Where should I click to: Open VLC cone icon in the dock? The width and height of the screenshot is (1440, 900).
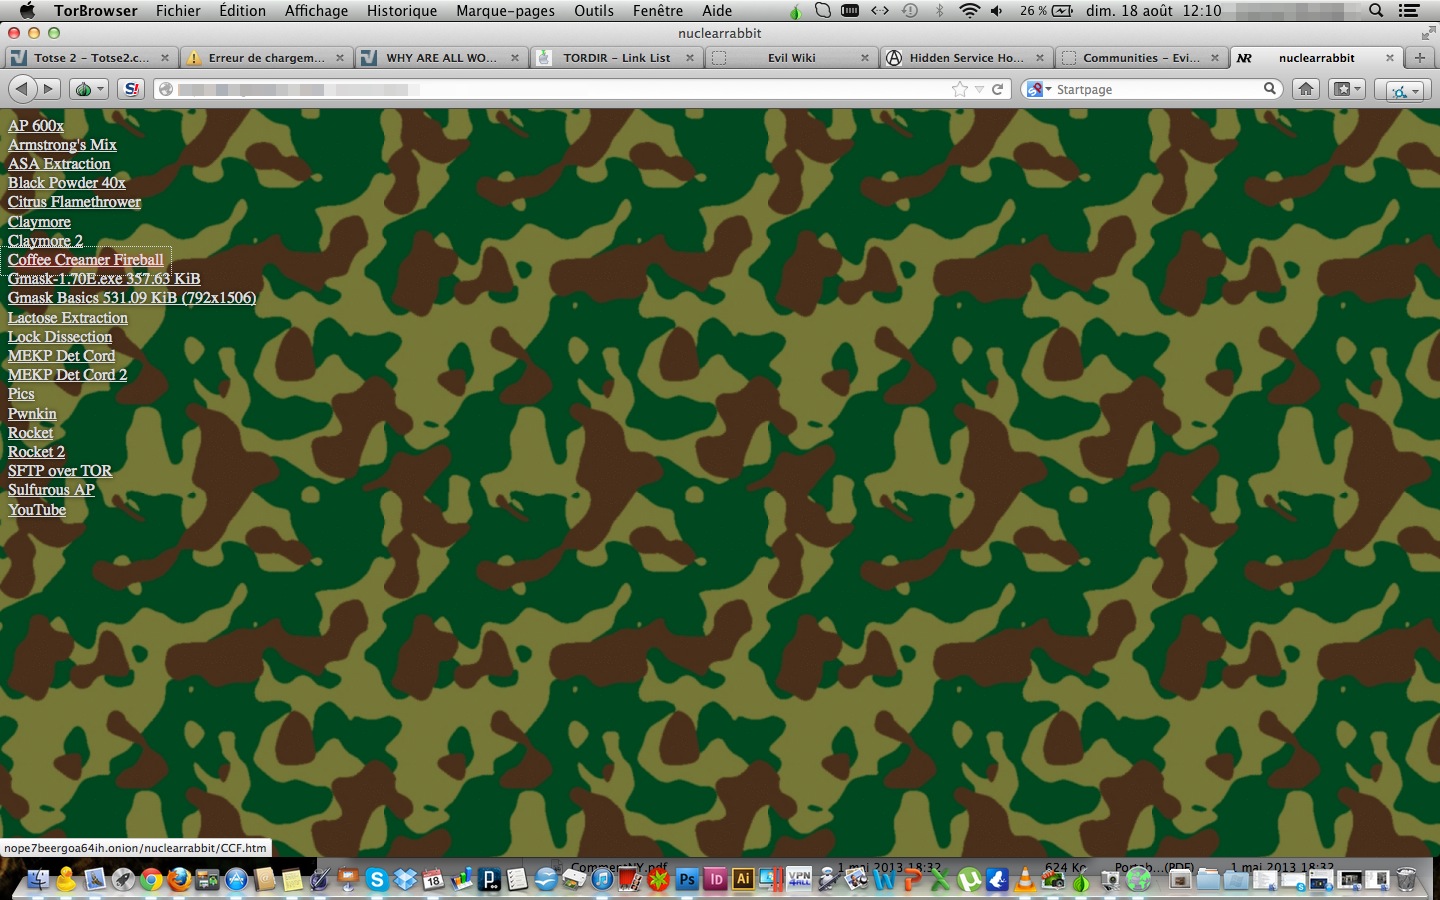[1025, 880]
